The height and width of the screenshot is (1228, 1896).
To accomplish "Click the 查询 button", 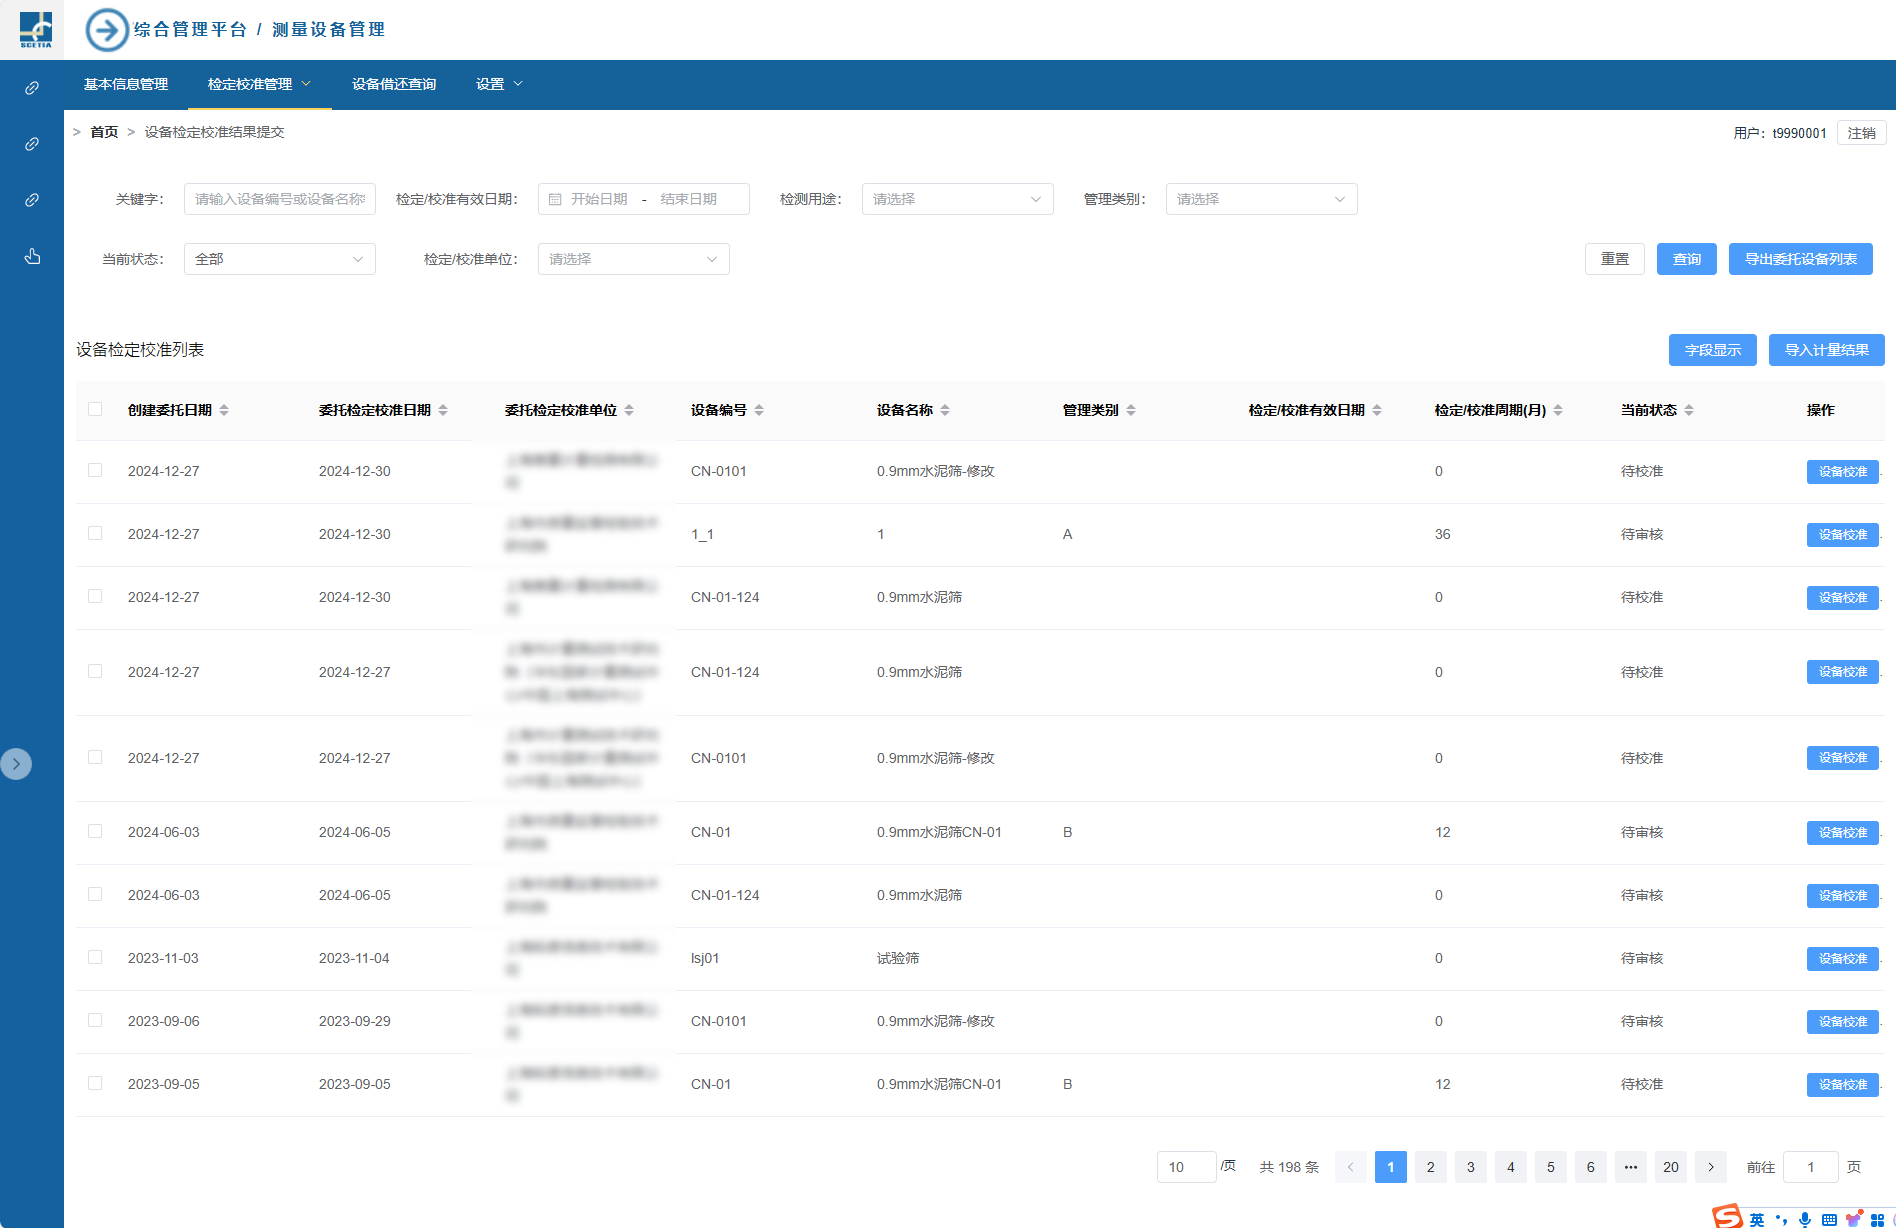I will point(1686,259).
